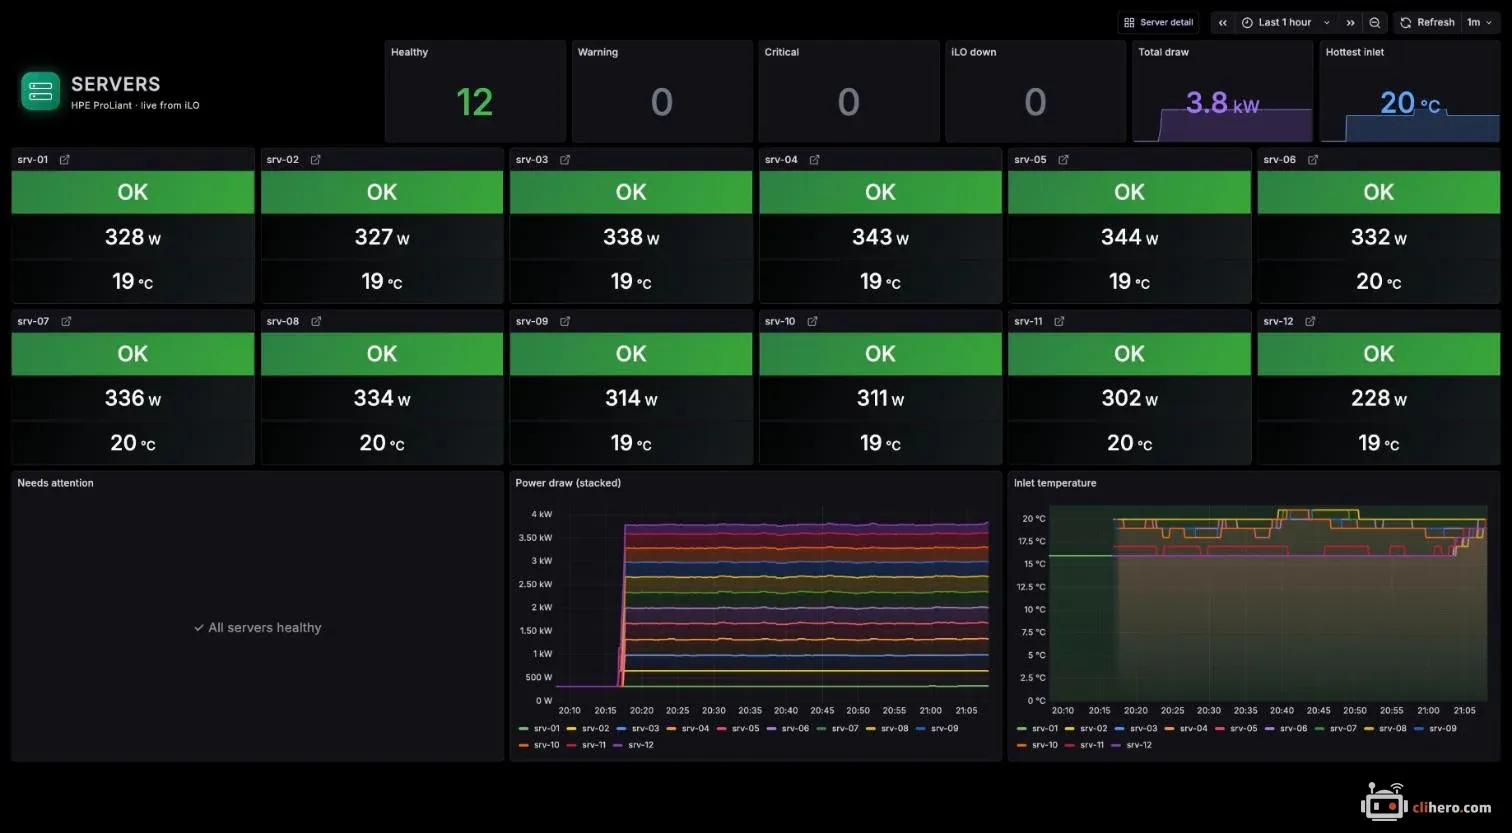This screenshot has width=1512, height=833.
Task: Click the srv-12 panel title
Action: click(1278, 321)
